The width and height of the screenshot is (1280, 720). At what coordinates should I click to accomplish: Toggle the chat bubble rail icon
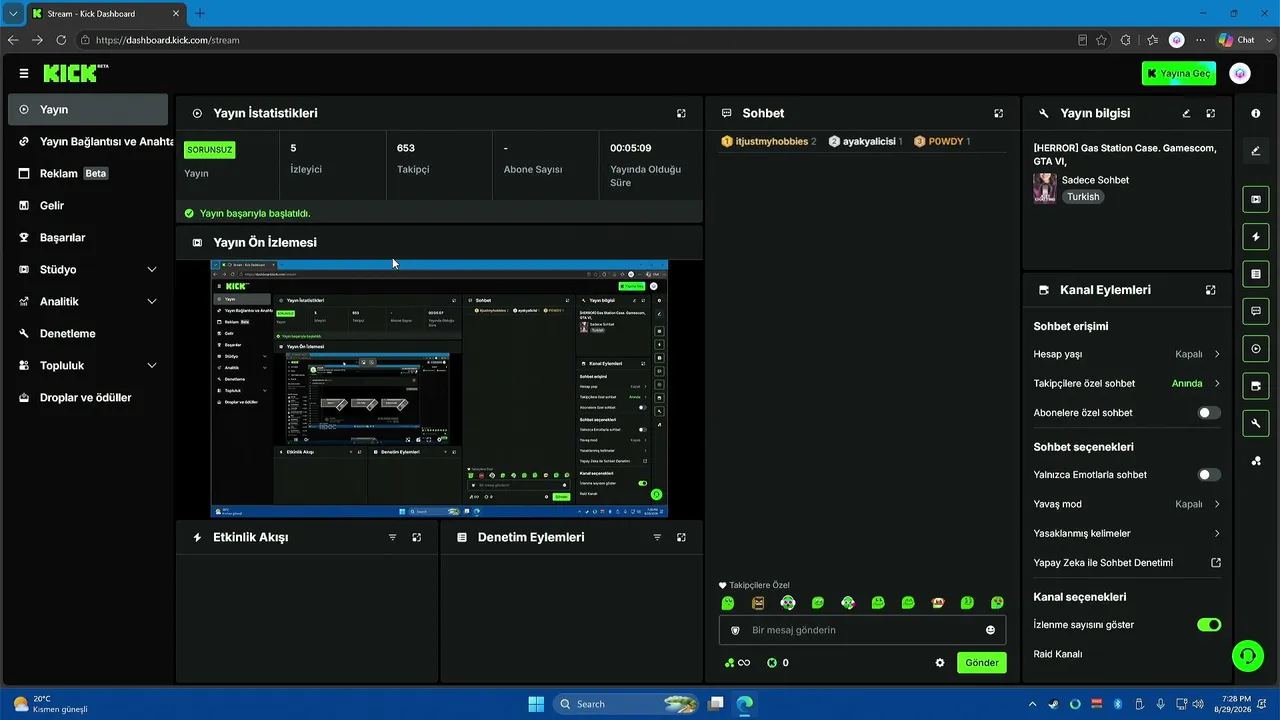(1256, 312)
